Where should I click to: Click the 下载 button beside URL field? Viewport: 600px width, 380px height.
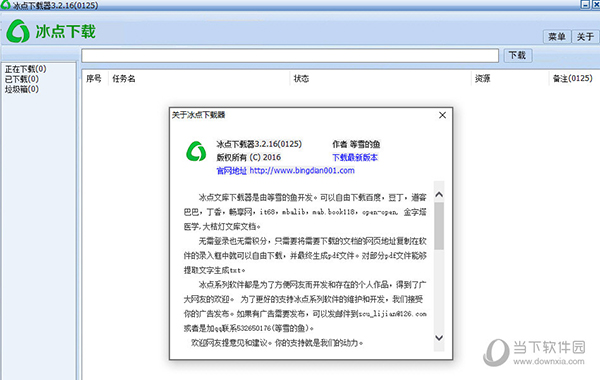click(517, 55)
